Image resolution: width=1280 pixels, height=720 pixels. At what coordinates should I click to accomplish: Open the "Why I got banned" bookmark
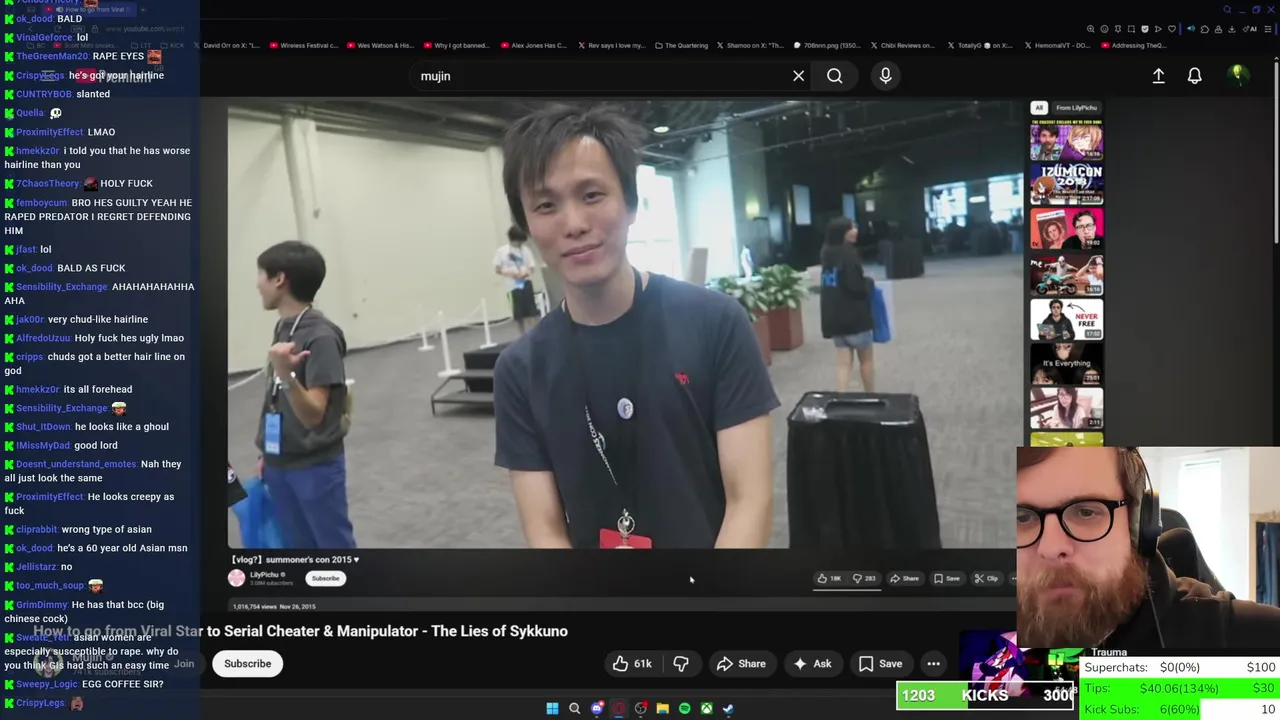(x=456, y=45)
